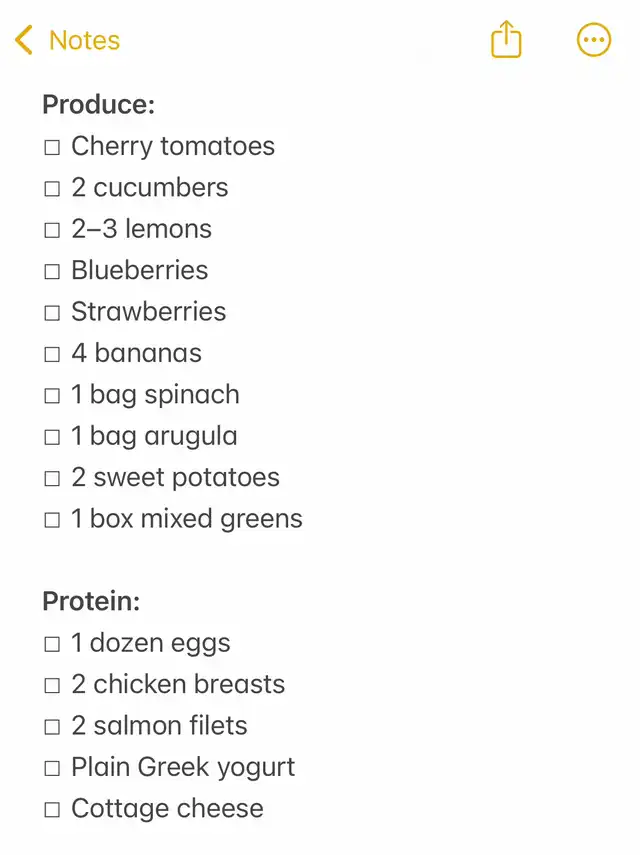640x855 pixels.
Task: Tick the Blueberries checkbox
Action: pyautogui.click(x=52, y=272)
